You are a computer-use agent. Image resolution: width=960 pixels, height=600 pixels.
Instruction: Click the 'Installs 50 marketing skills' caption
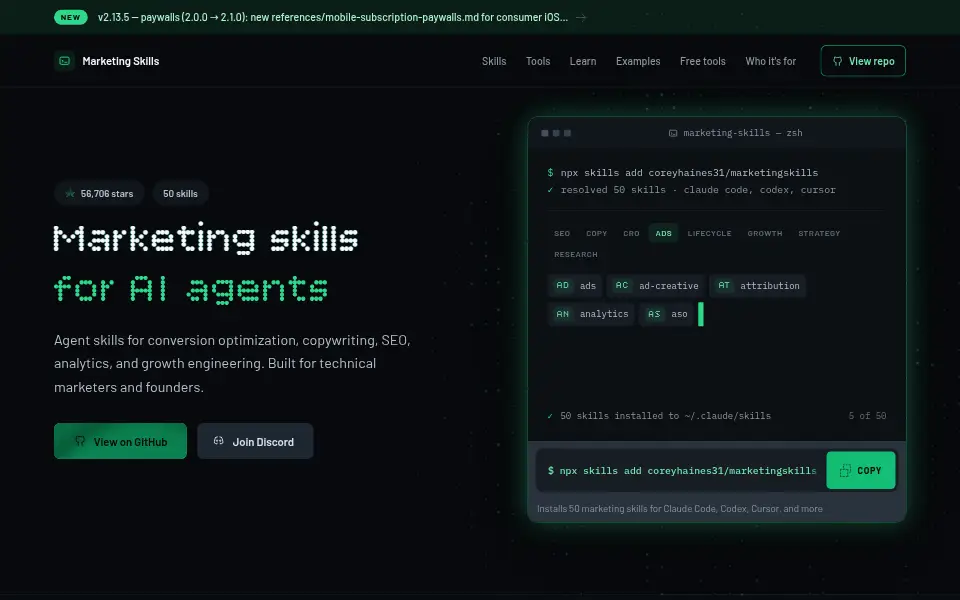(680, 509)
